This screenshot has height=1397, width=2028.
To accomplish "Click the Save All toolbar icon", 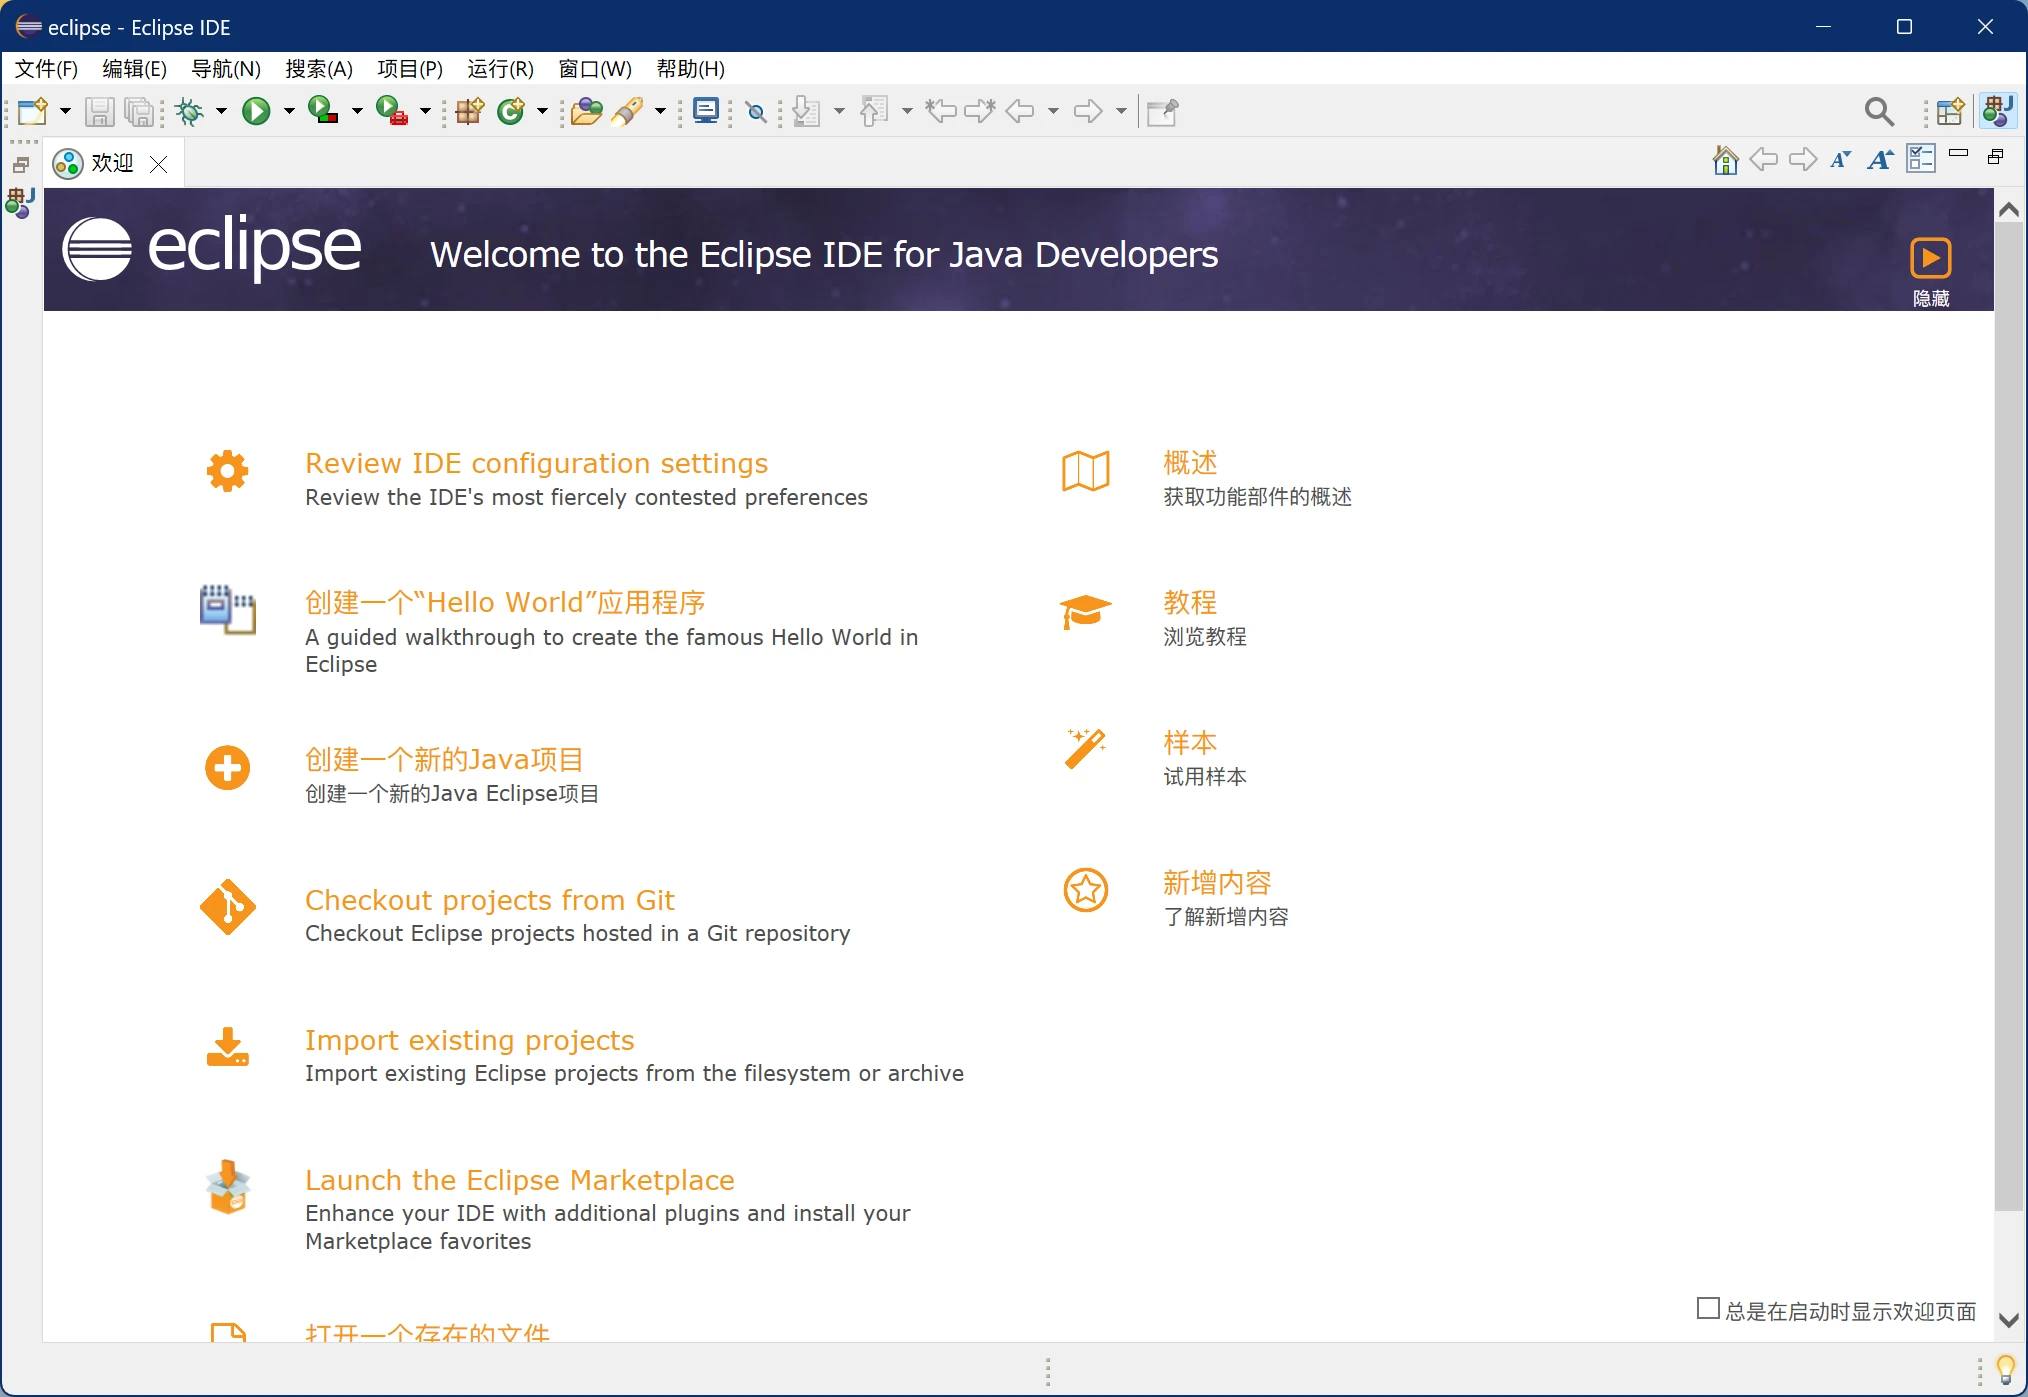I will point(140,111).
